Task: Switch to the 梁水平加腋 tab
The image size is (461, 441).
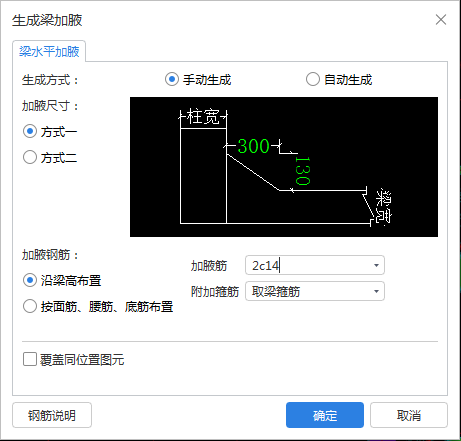Action: (x=49, y=51)
